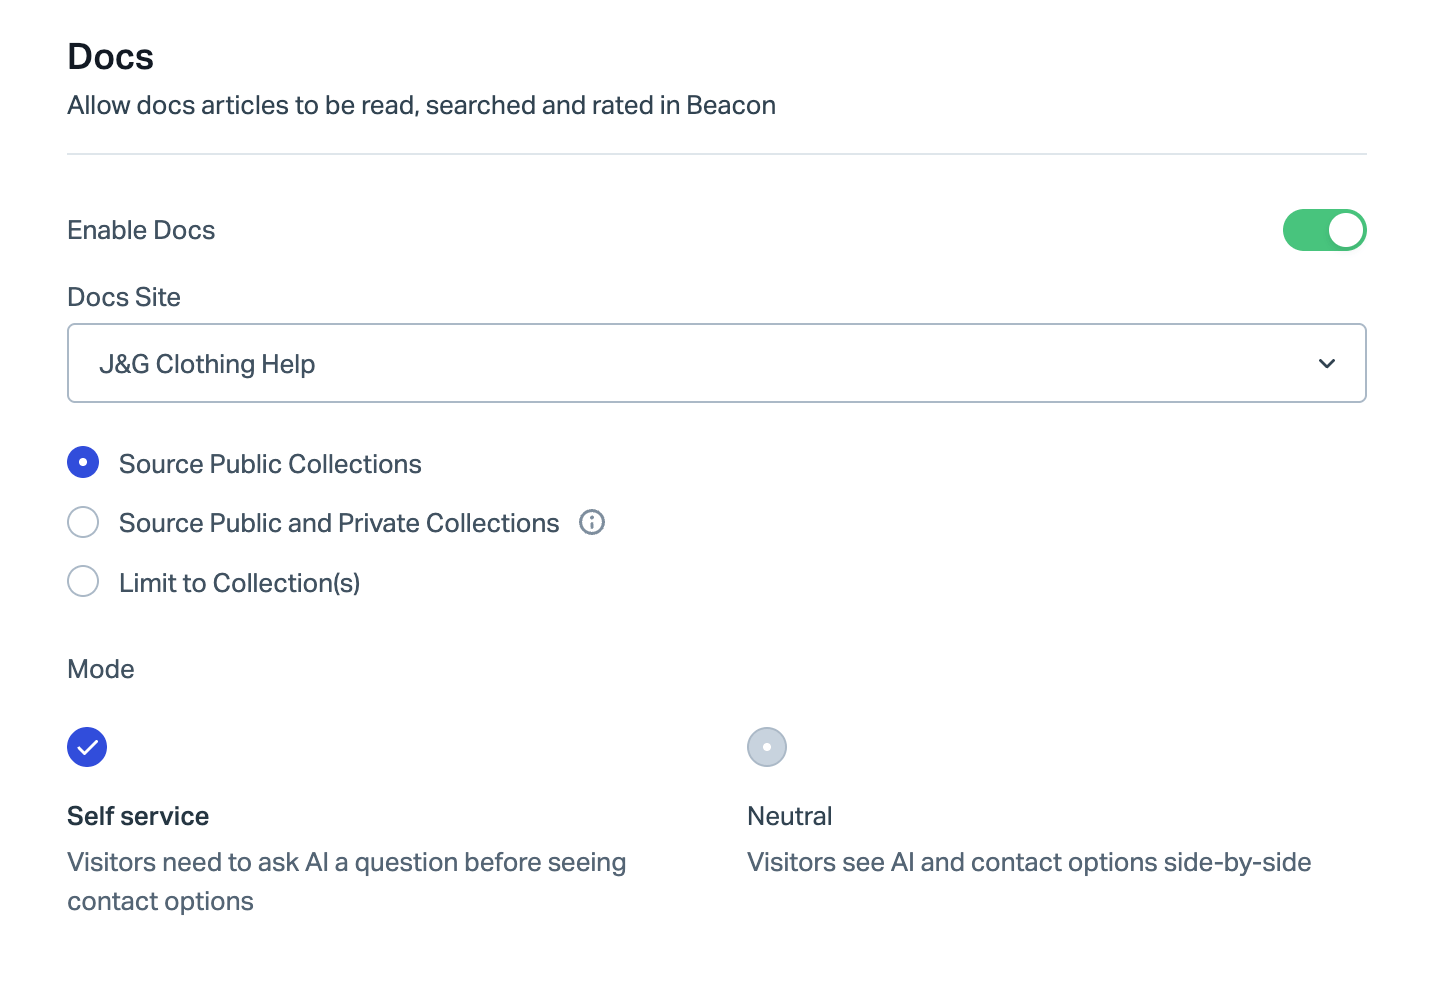Select the Source Public Collections radio button
Image resolution: width=1438 pixels, height=992 pixels.
(x=83, y=462)
